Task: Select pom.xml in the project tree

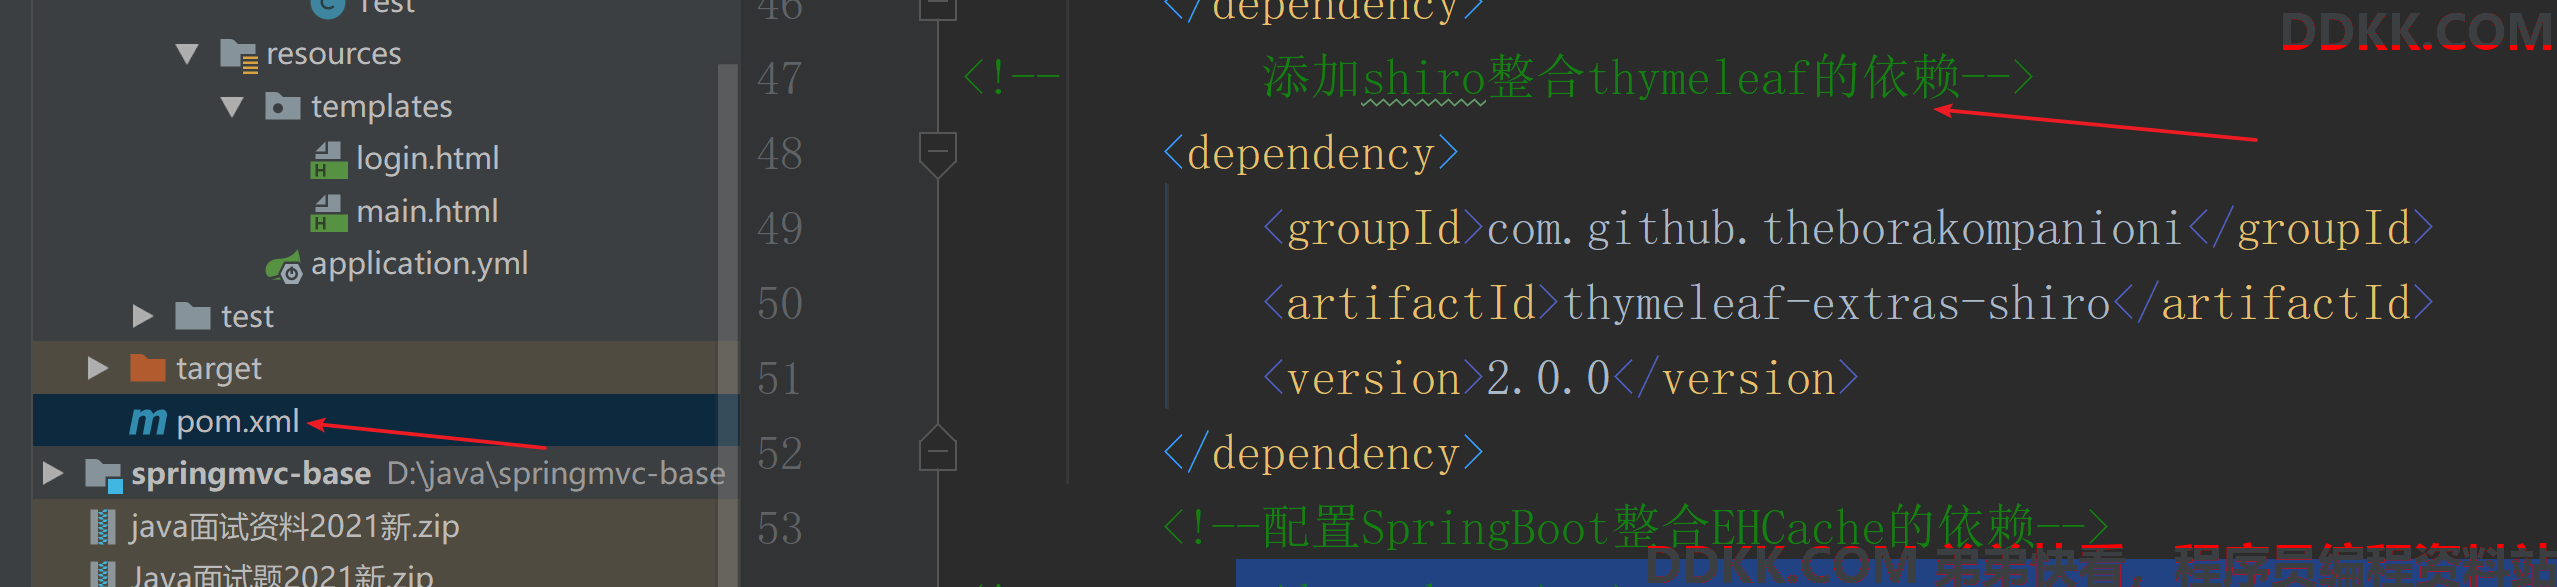Action: tap(238, 422)
